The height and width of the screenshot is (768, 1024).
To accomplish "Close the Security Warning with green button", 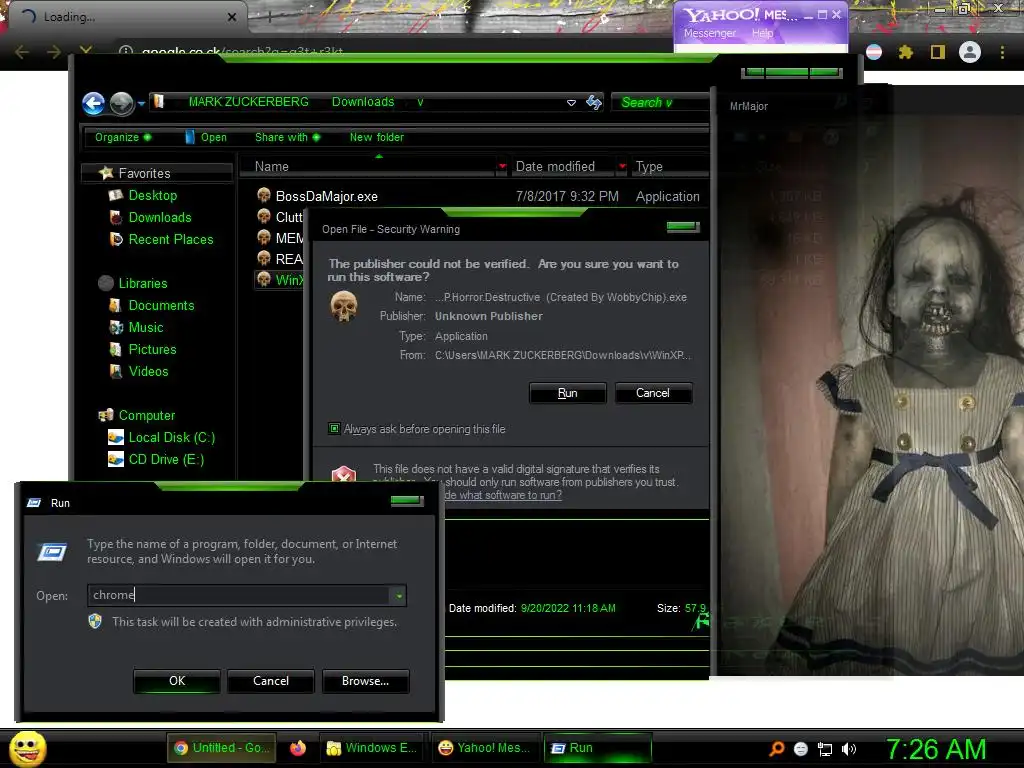I will click(682, 227).
